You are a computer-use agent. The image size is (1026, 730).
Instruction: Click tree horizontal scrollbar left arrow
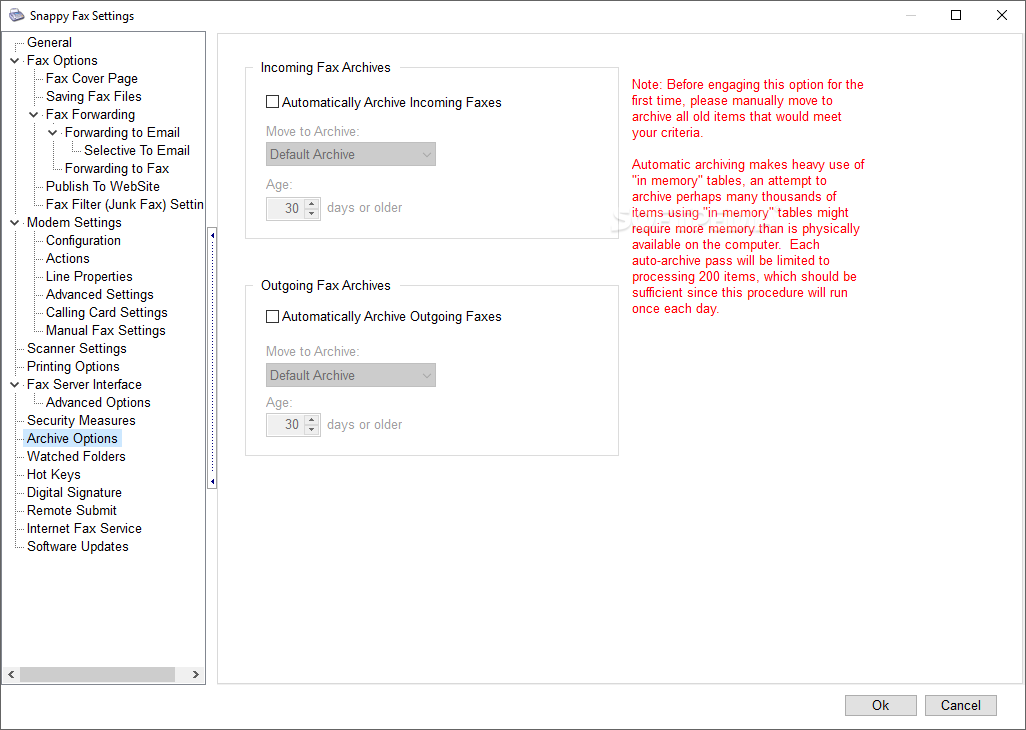click(11, 674)
